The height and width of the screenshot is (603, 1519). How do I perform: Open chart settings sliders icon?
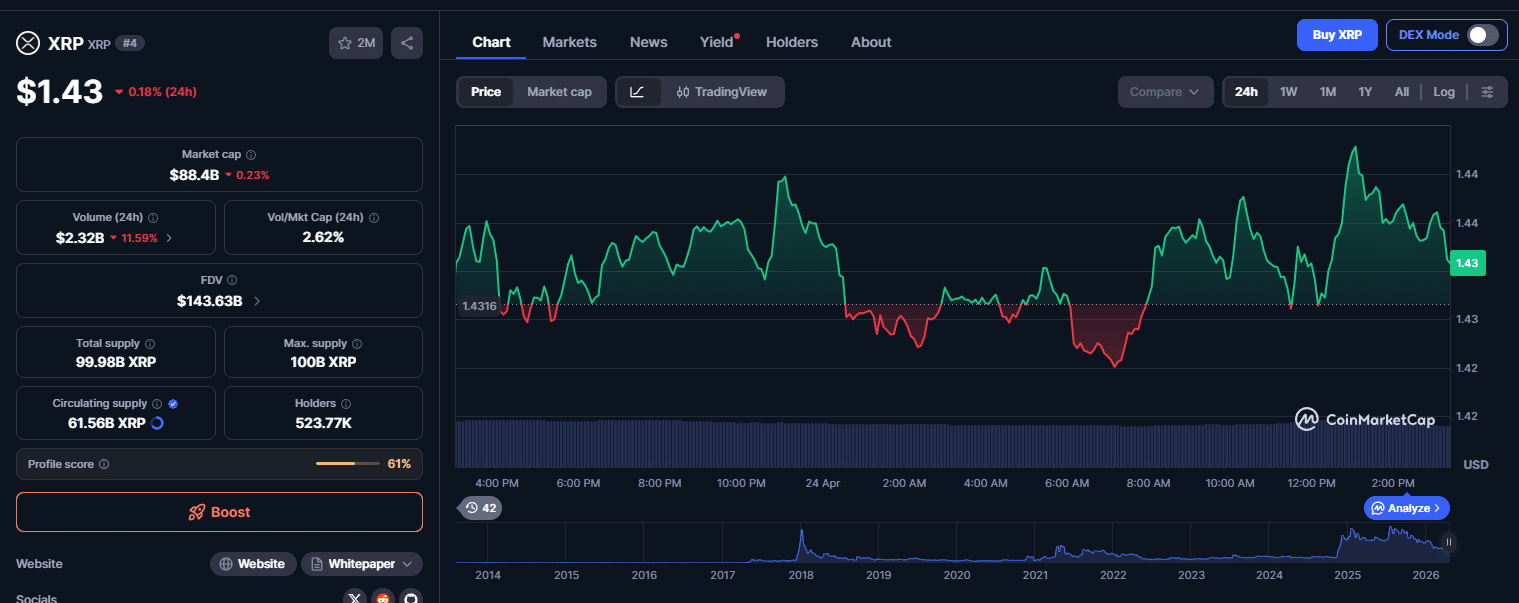click(x=1487, y=92)
